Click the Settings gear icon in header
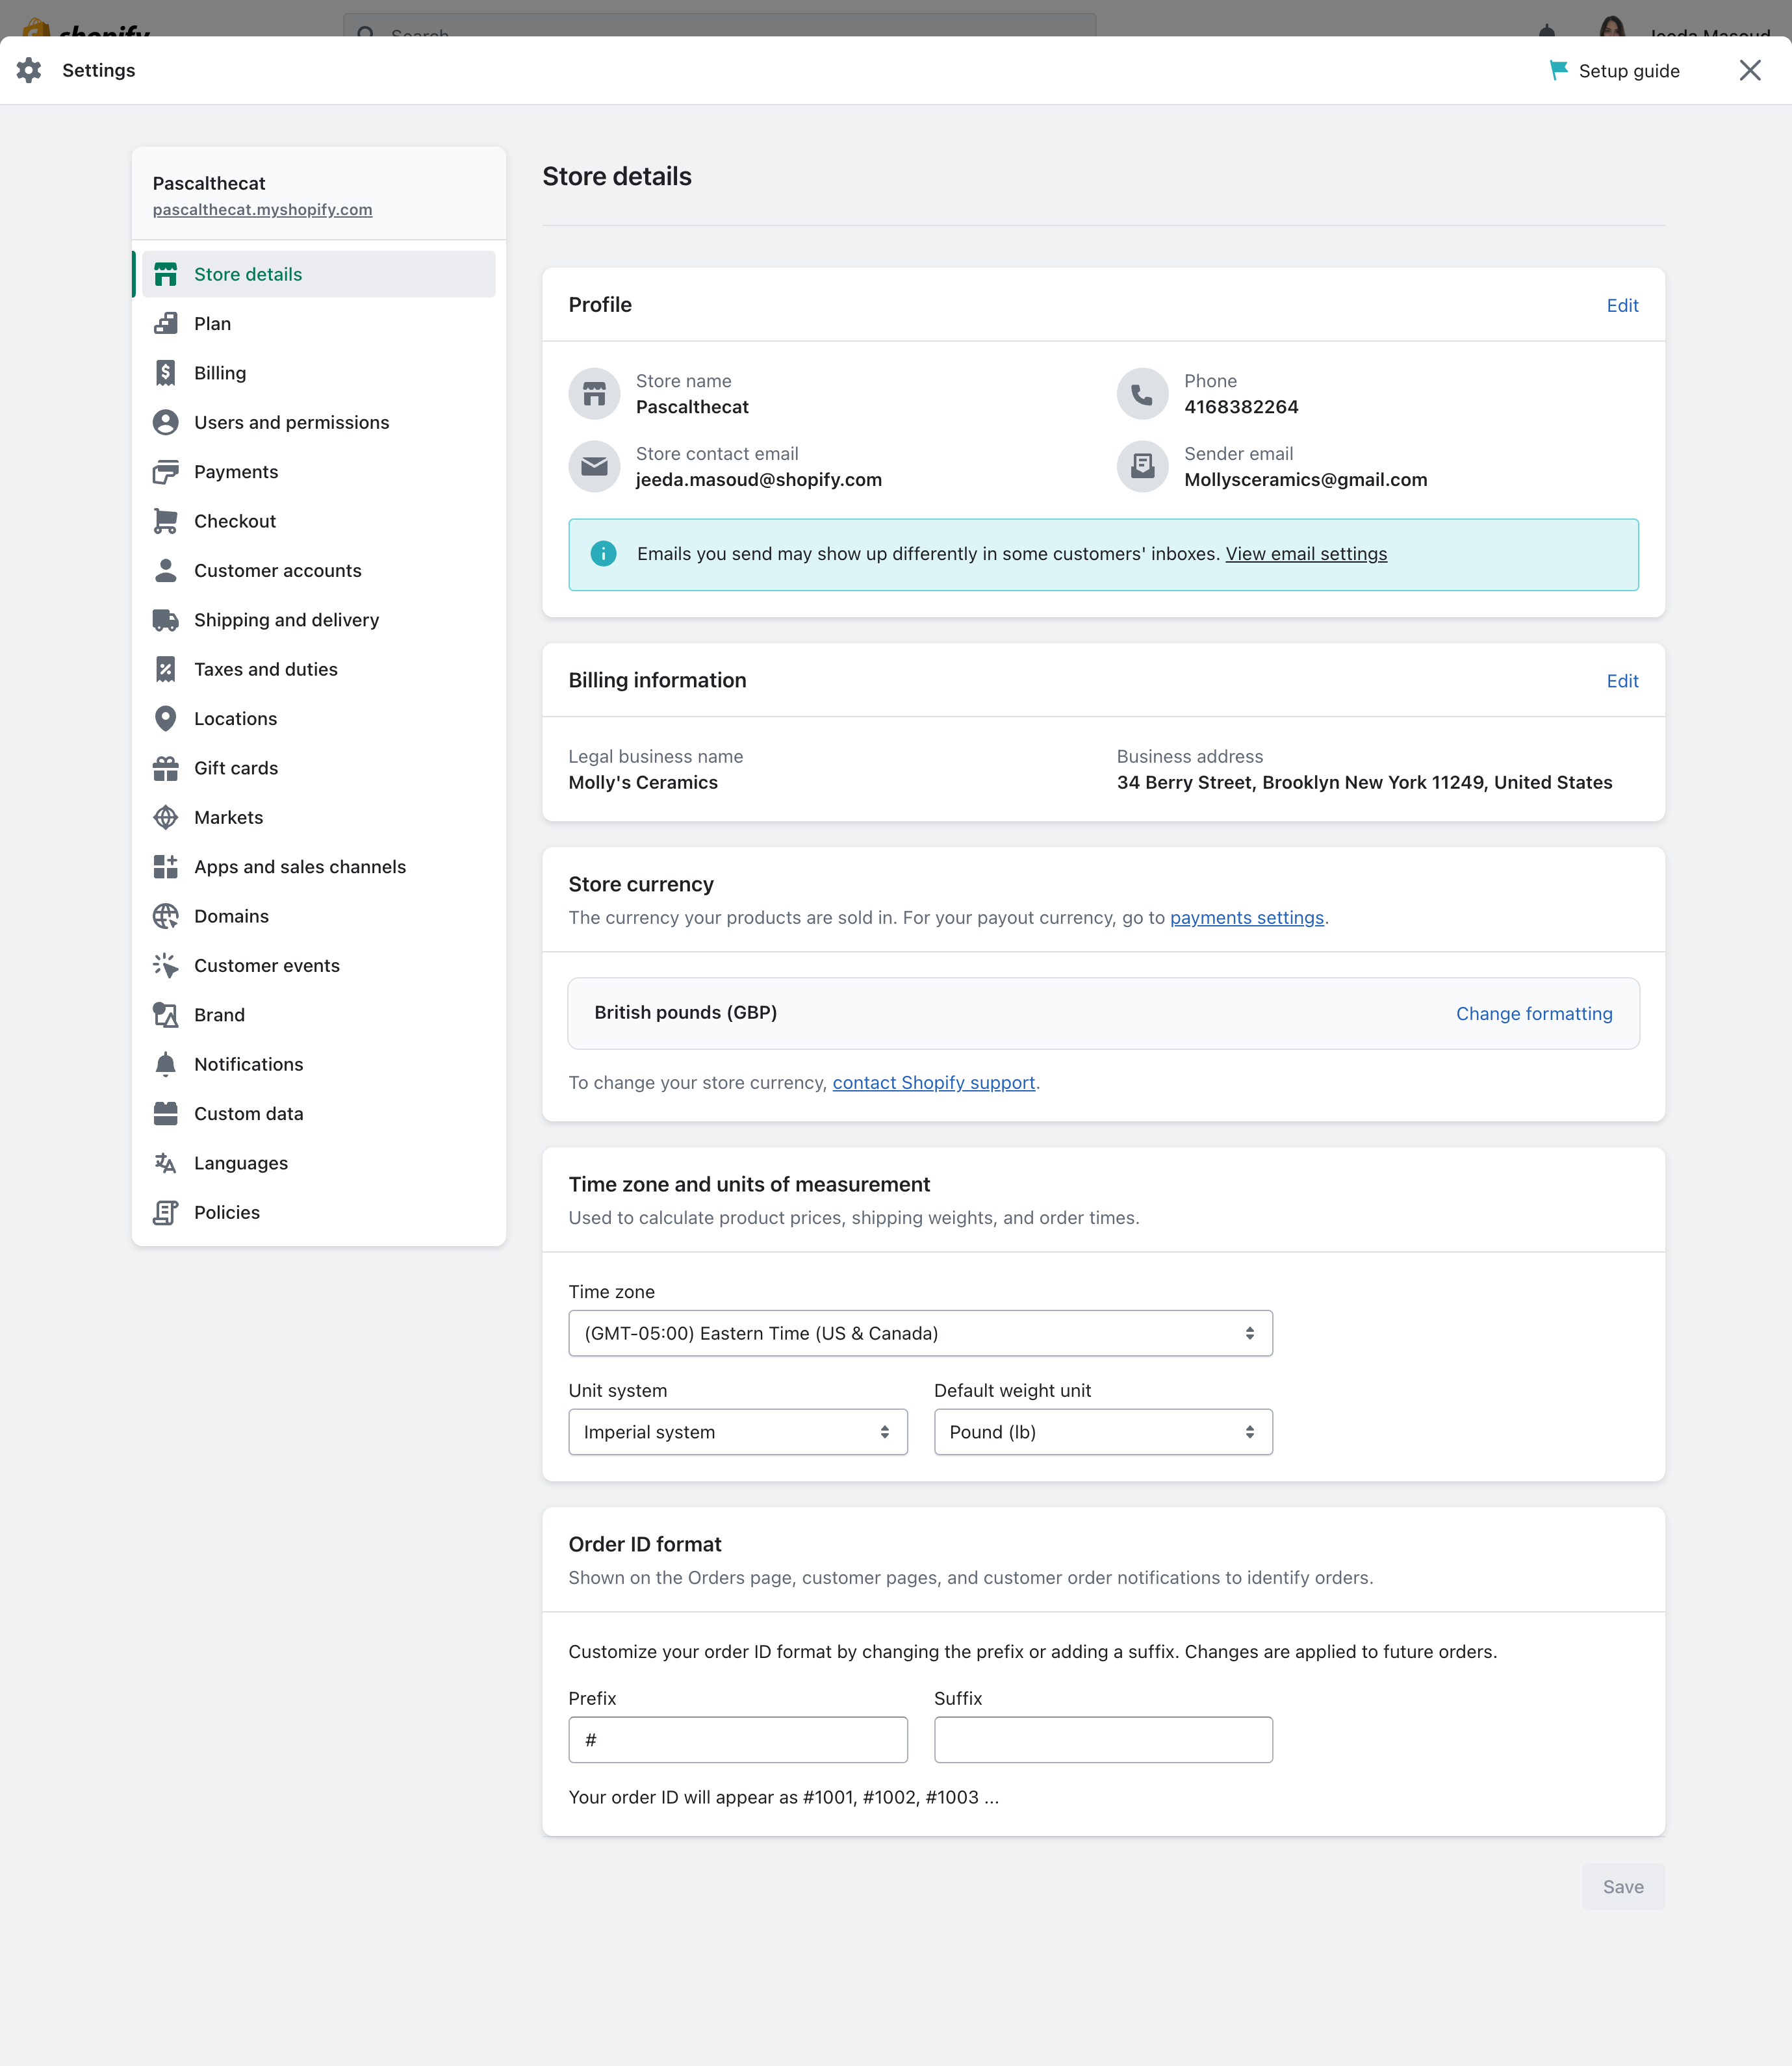 tap(29, 70)
